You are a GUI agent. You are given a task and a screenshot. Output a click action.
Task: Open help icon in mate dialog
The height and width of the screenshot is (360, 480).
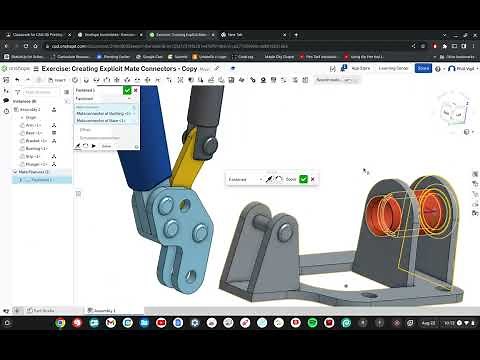tap(136, 147)
